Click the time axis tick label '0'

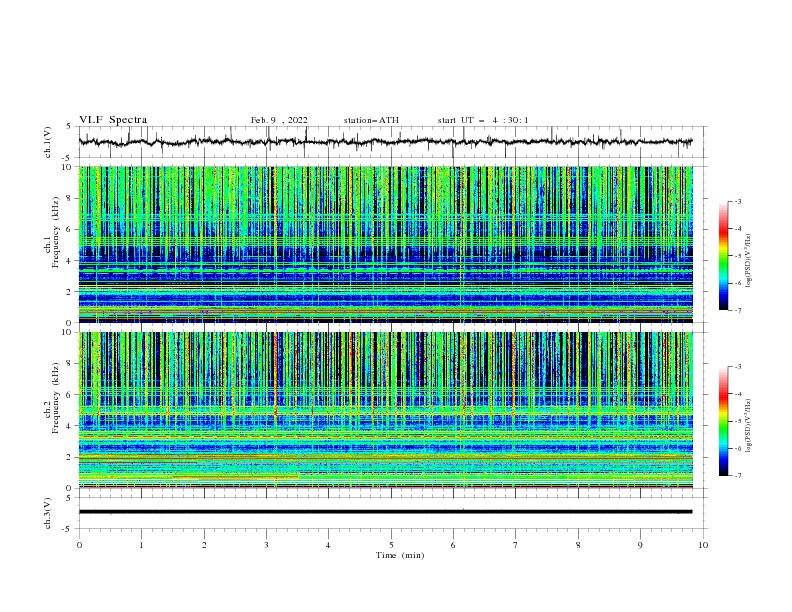click(79, 545)
